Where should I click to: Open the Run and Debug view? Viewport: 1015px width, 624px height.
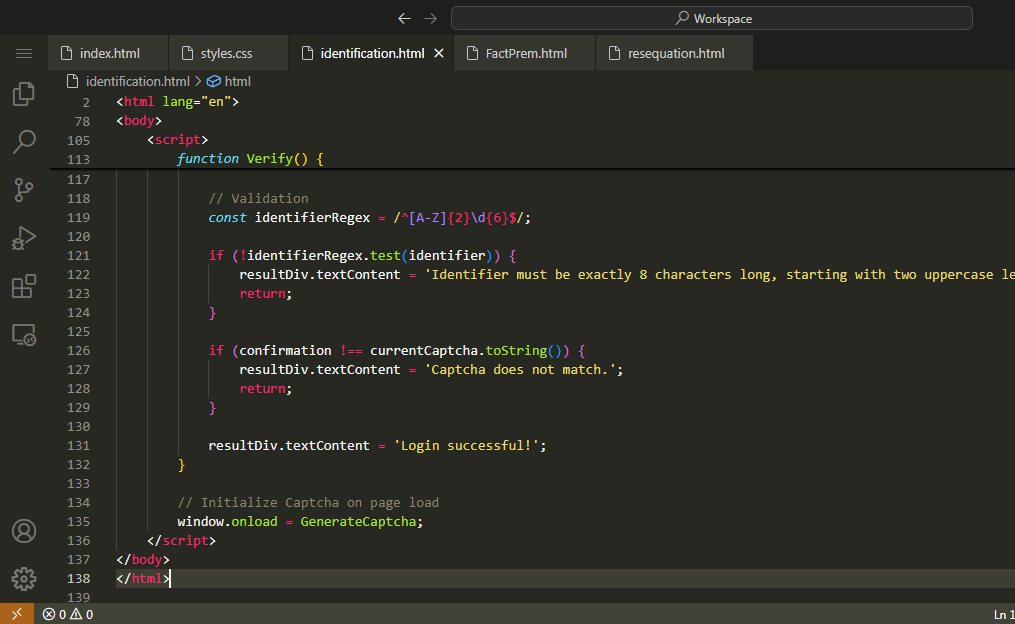(x=24, y=237)
